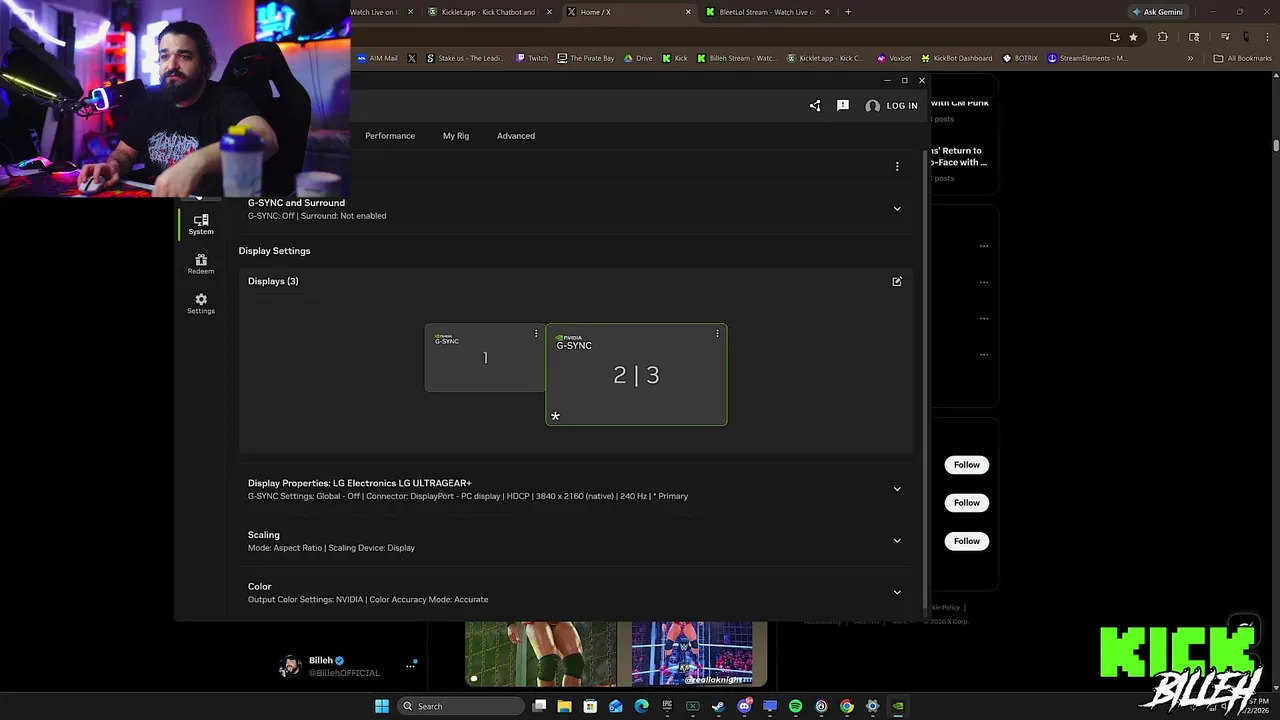
Task: Open the Task View taskbar icon
Action: [x=539, y=706]
